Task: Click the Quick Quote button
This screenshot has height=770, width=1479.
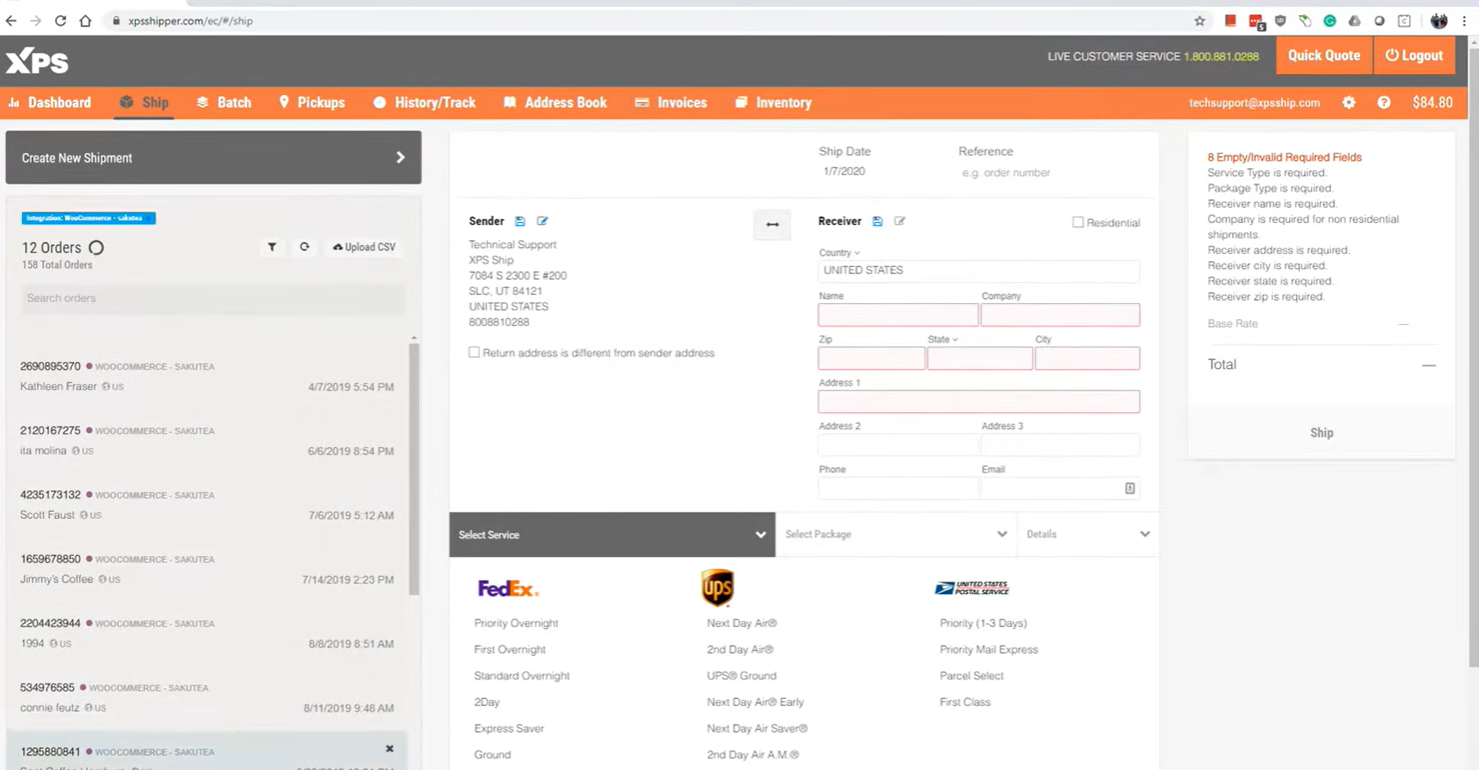Action: tap(1323, 56)
